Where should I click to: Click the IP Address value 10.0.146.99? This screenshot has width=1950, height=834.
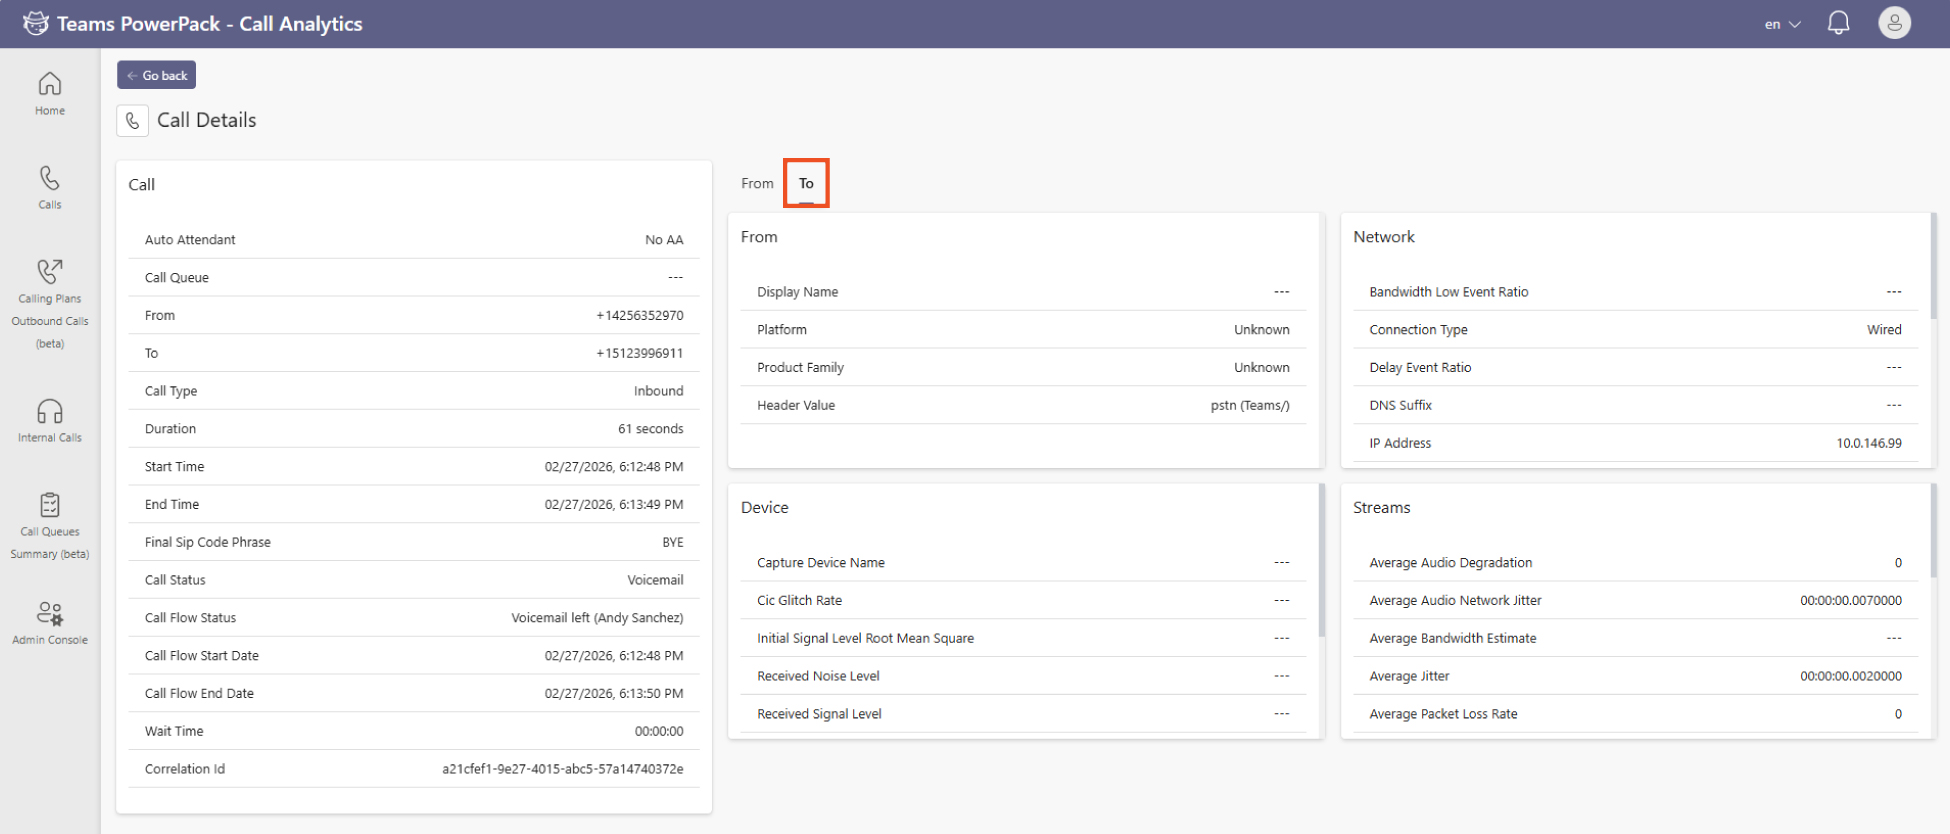coord(1868,443)
